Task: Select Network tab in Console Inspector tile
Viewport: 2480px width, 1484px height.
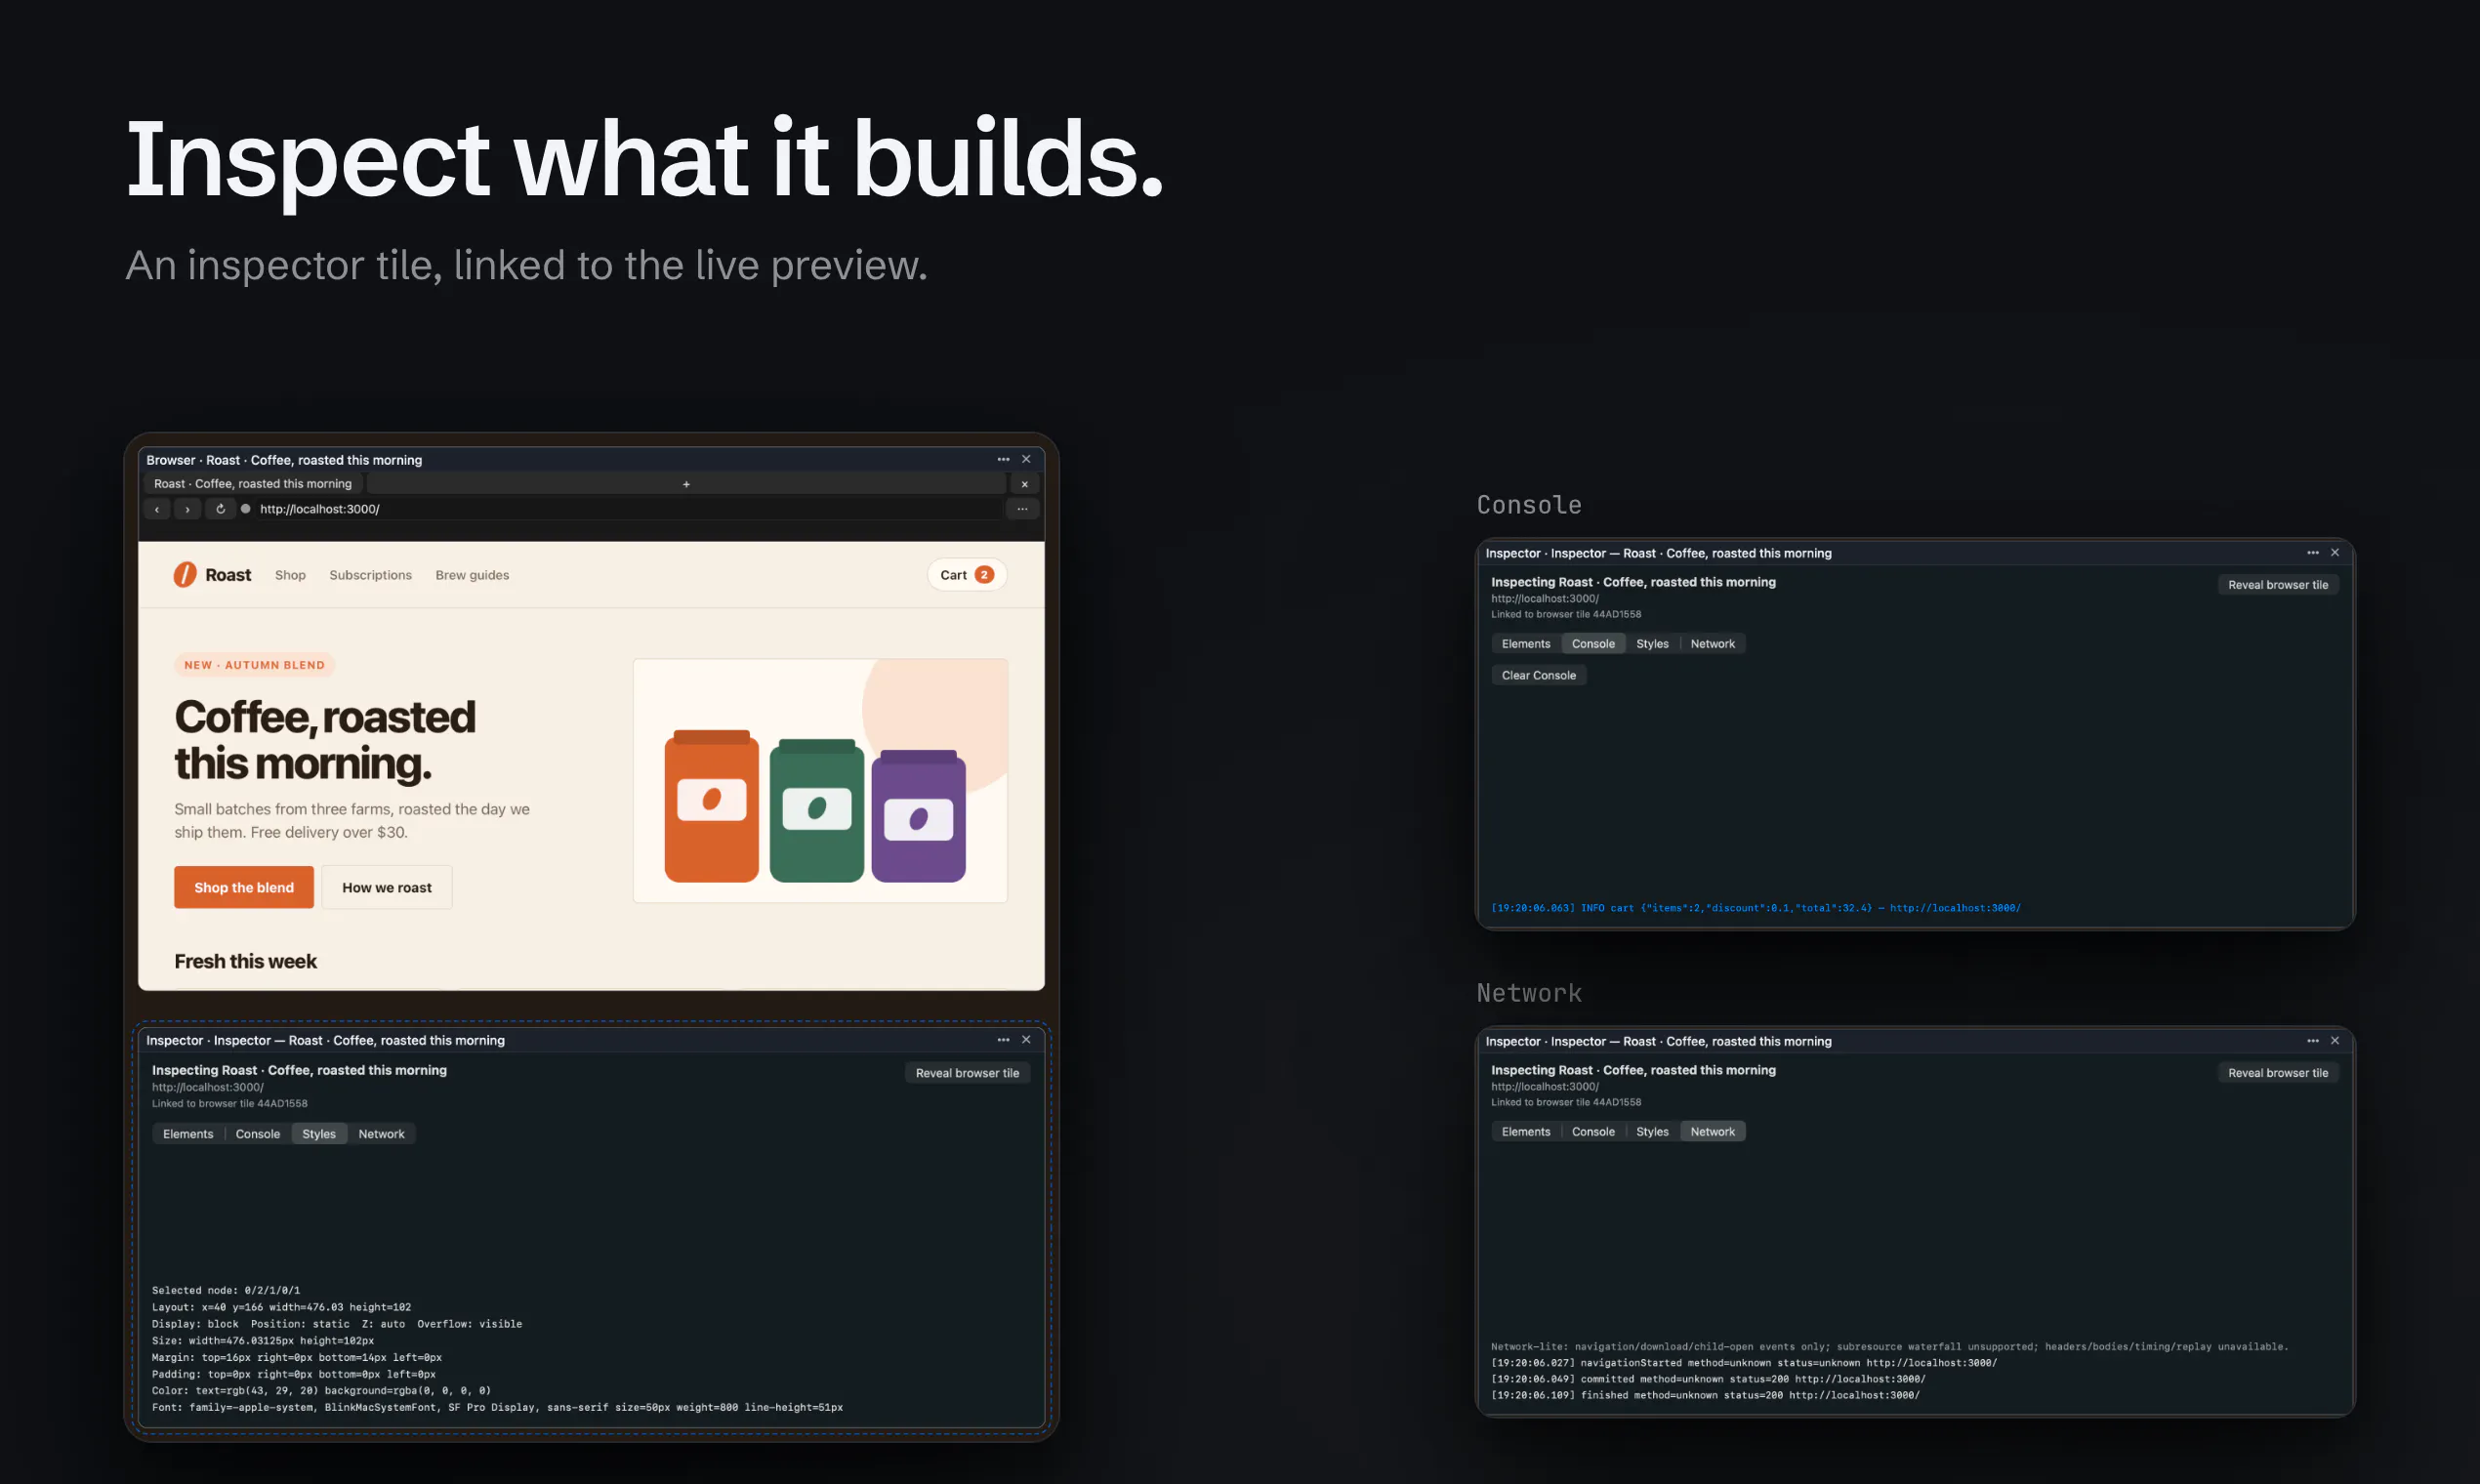Action: click(x=1713, y=644)
